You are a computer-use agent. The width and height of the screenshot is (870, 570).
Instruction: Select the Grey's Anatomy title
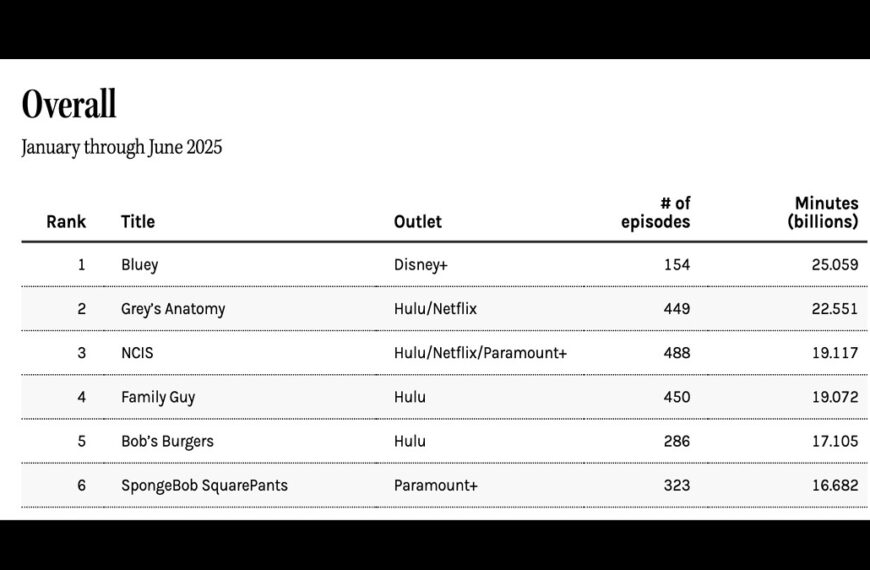pos(173,309)
